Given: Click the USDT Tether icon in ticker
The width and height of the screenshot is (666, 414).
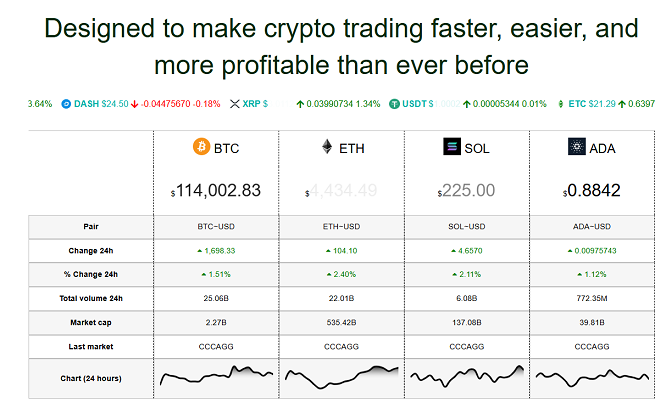Looking at the screenshot, I should 395,103.
